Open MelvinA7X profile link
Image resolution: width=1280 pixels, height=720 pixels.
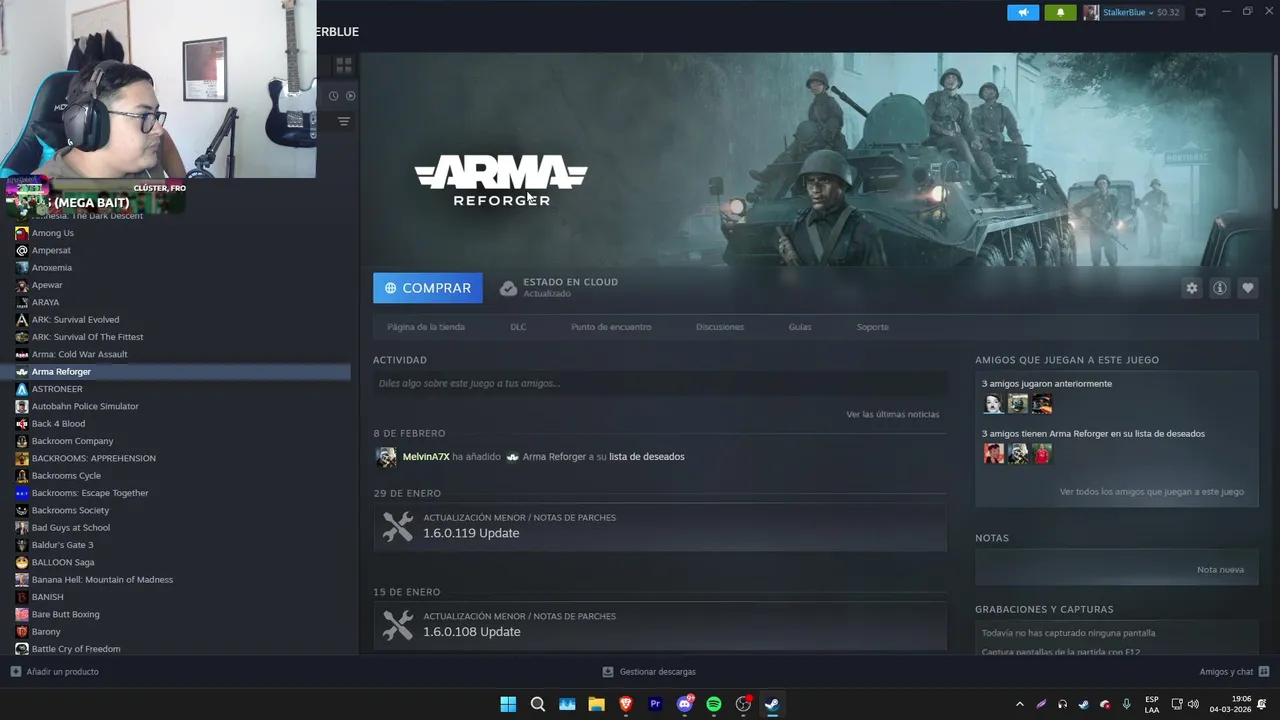coord(426,457)
